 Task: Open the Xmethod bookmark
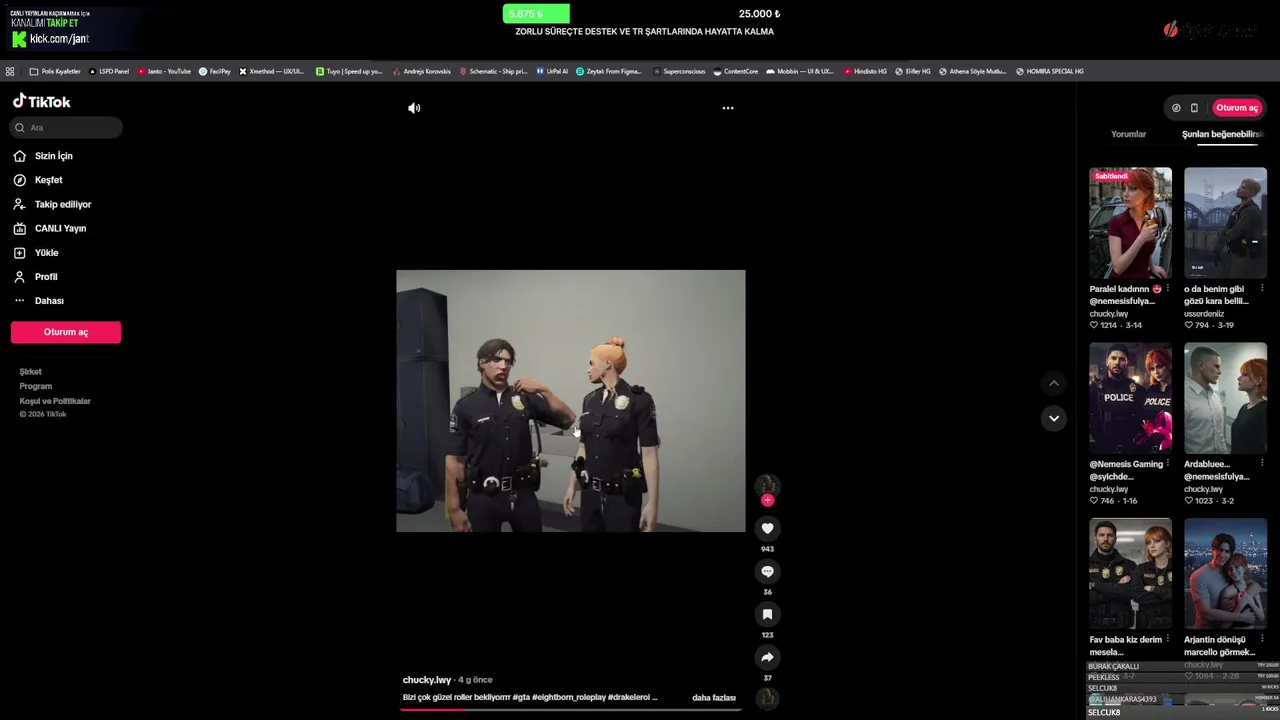point(272,71)
